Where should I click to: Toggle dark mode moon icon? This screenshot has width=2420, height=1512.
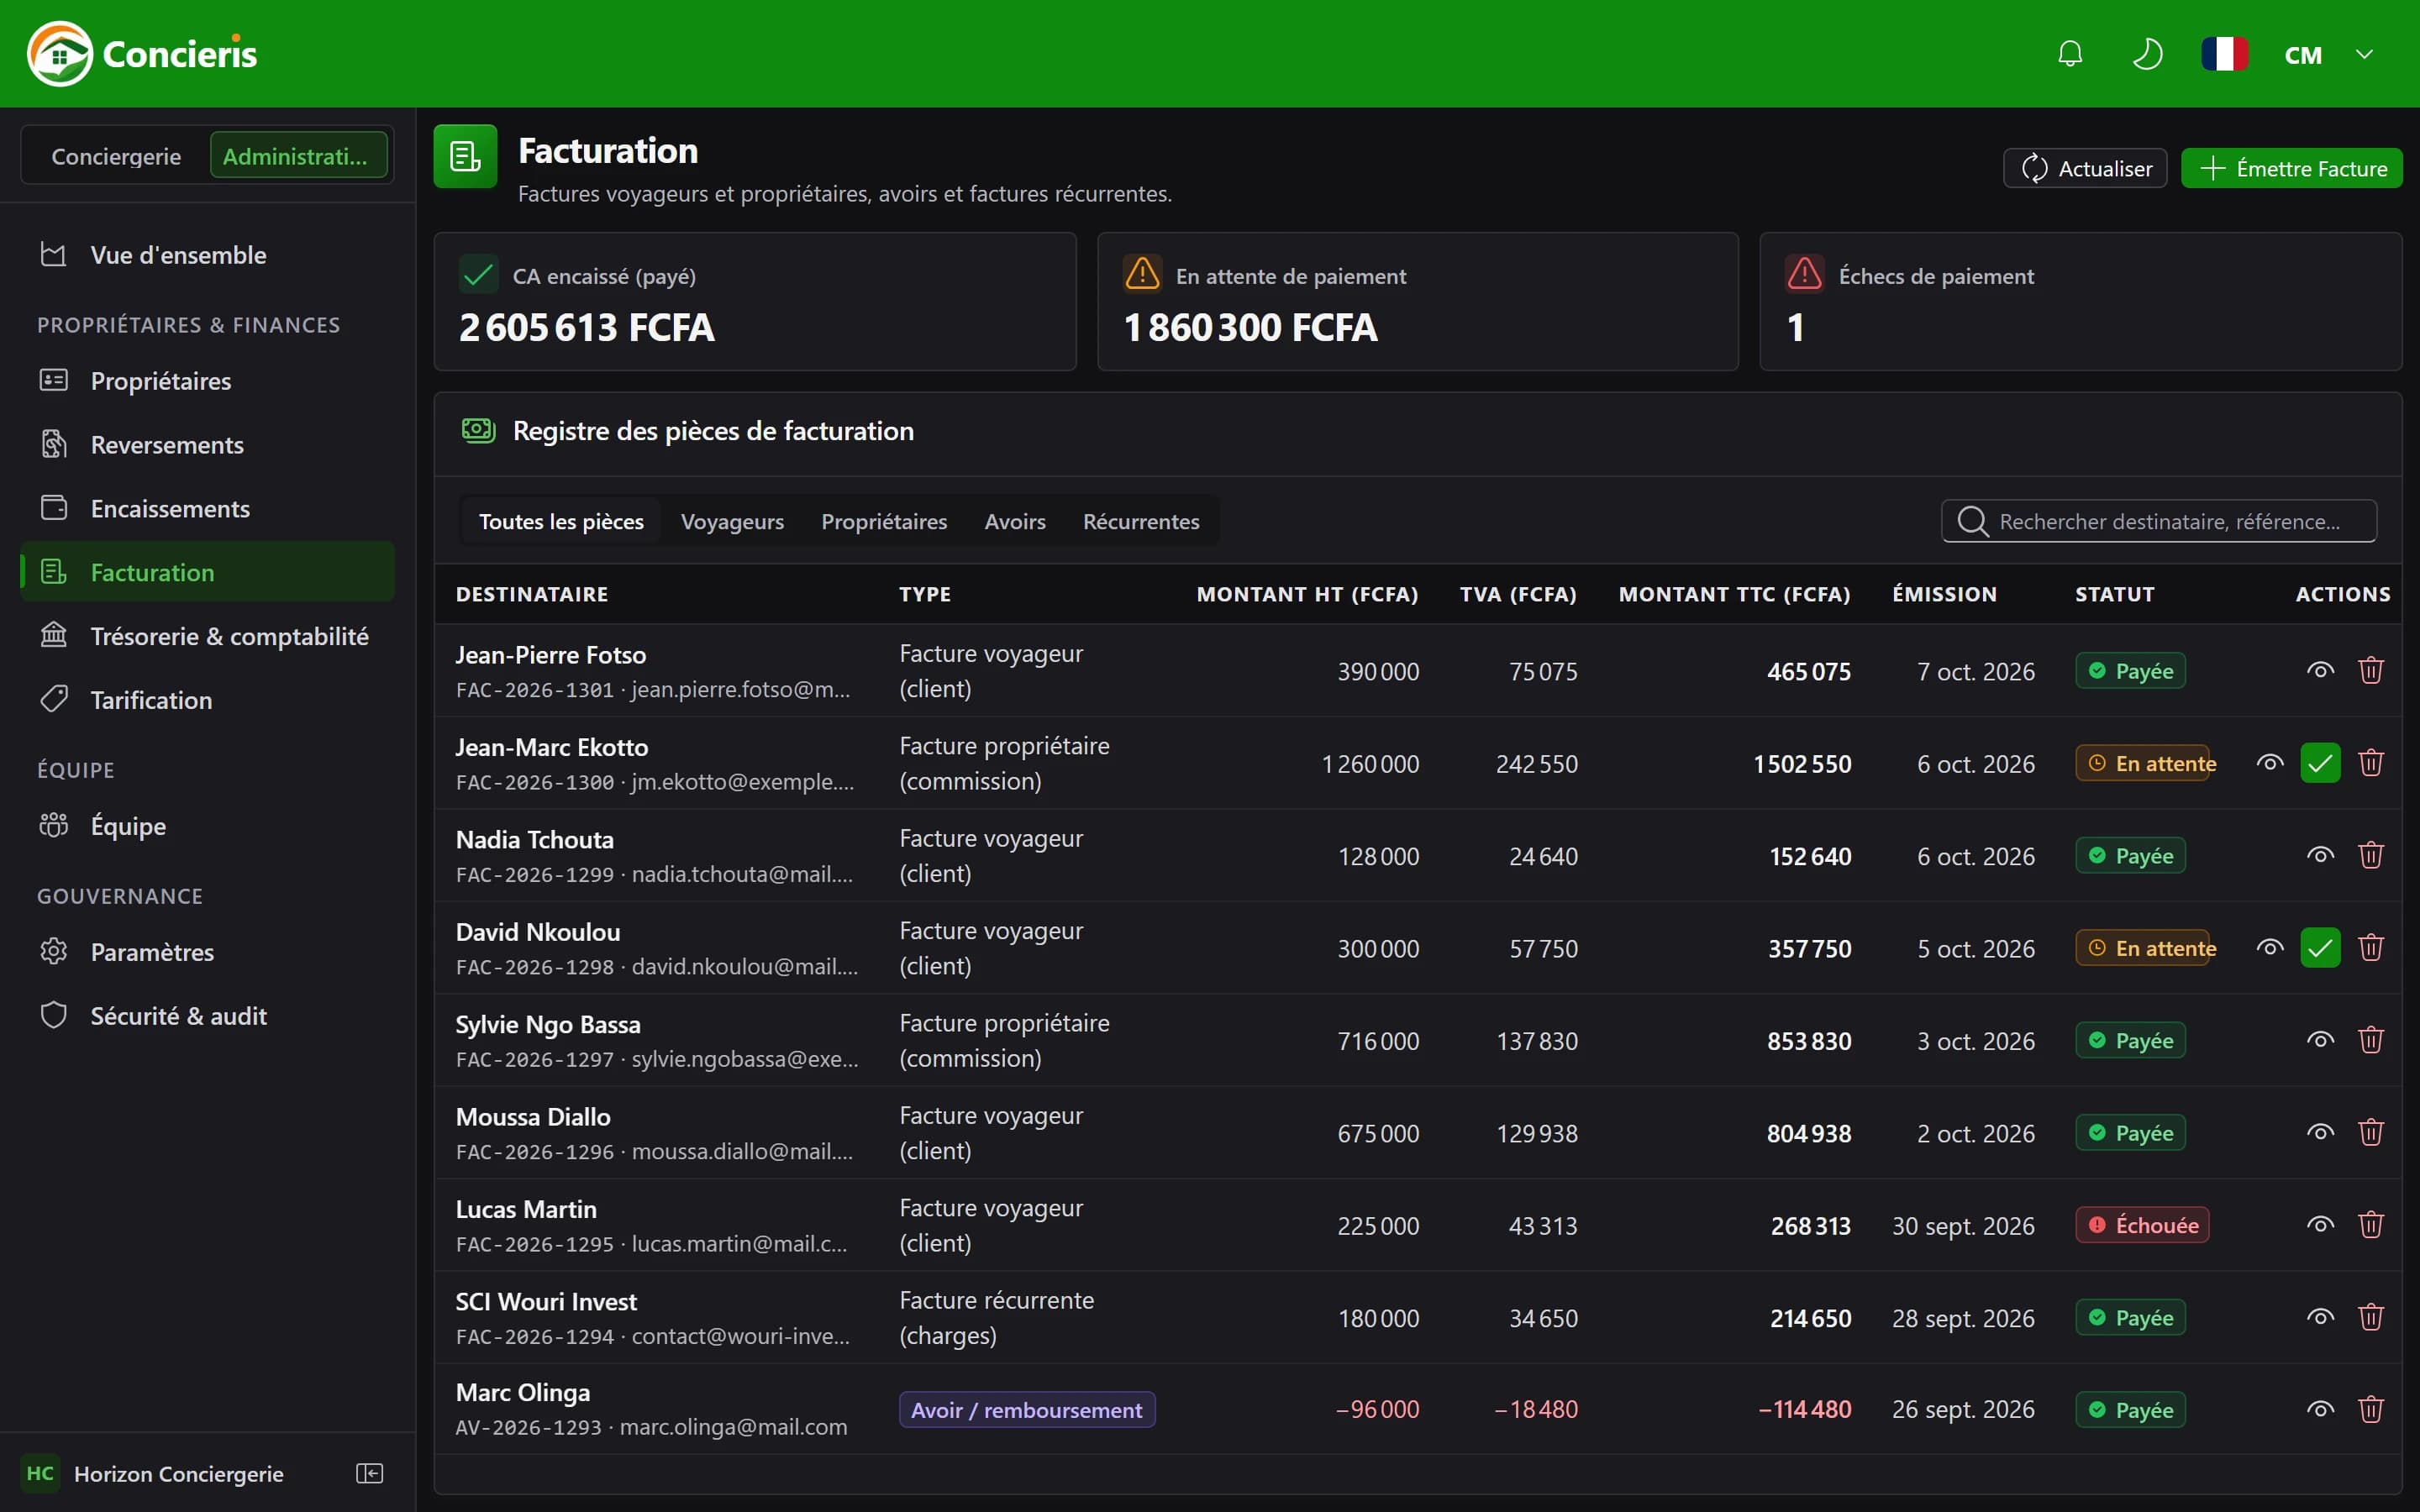(2147, 54)
